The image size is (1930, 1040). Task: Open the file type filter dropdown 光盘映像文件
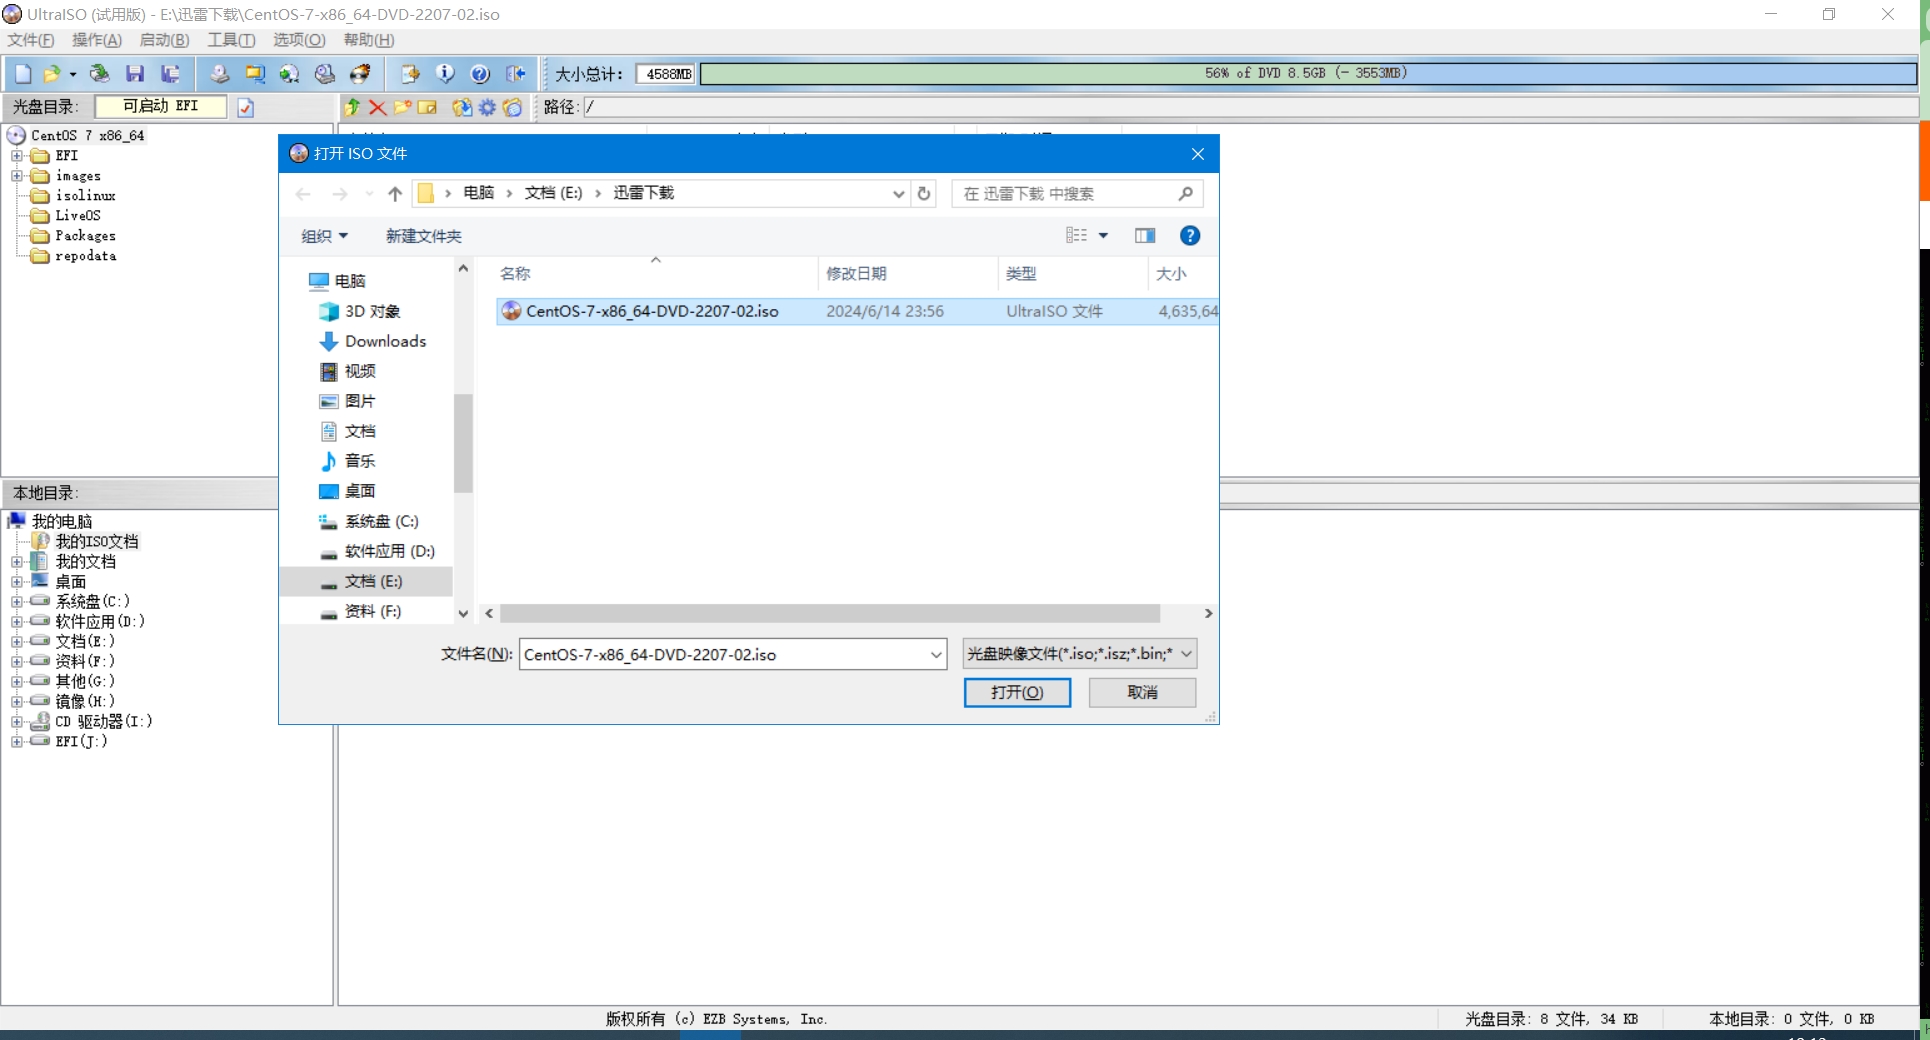coord(1079,654)
